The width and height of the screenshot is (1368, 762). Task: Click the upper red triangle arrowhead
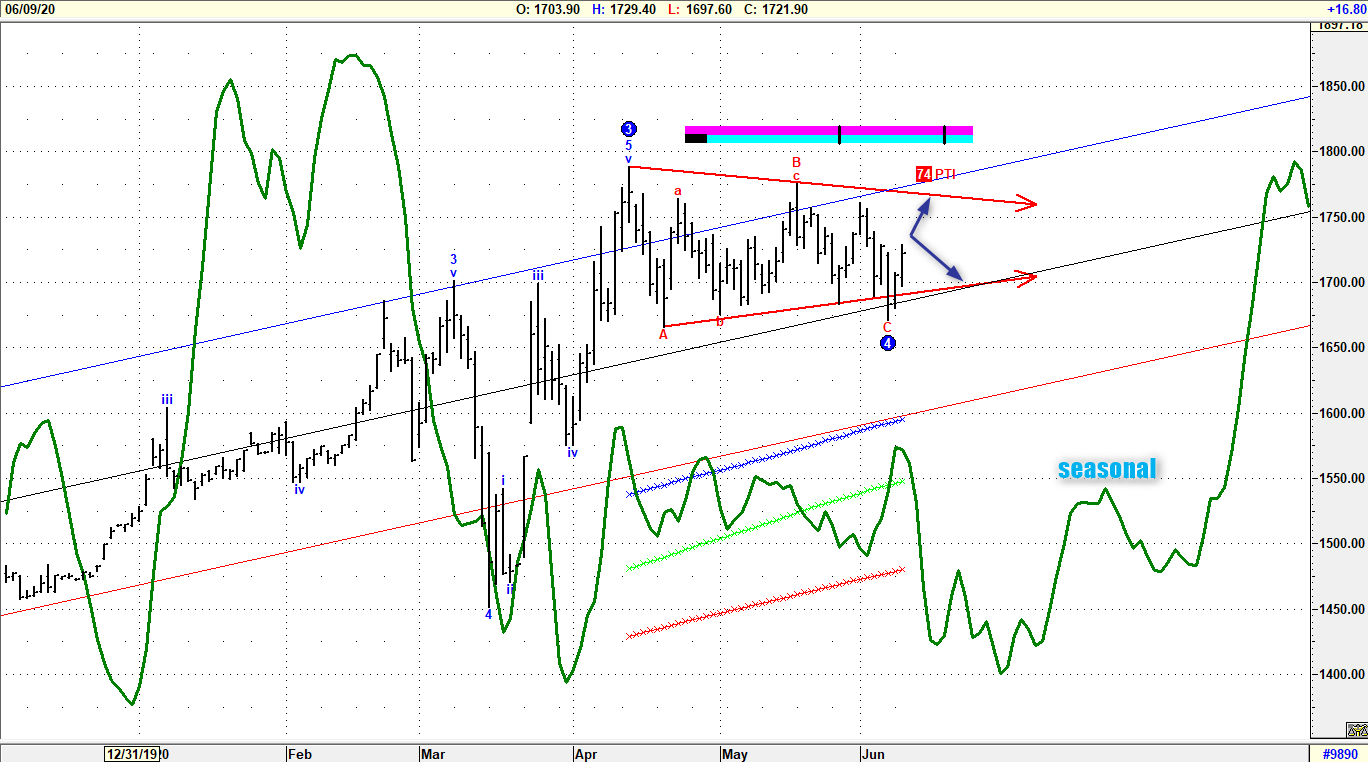(1026, 205)
